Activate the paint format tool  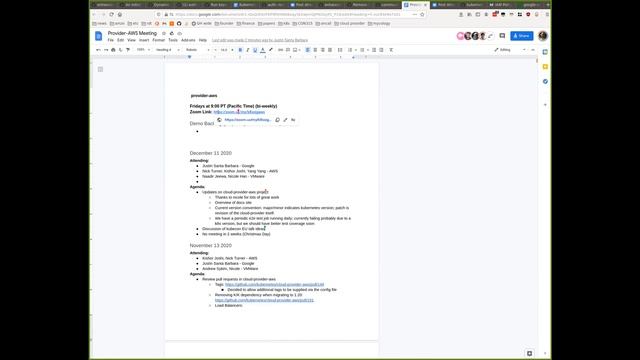pos(128,50)
